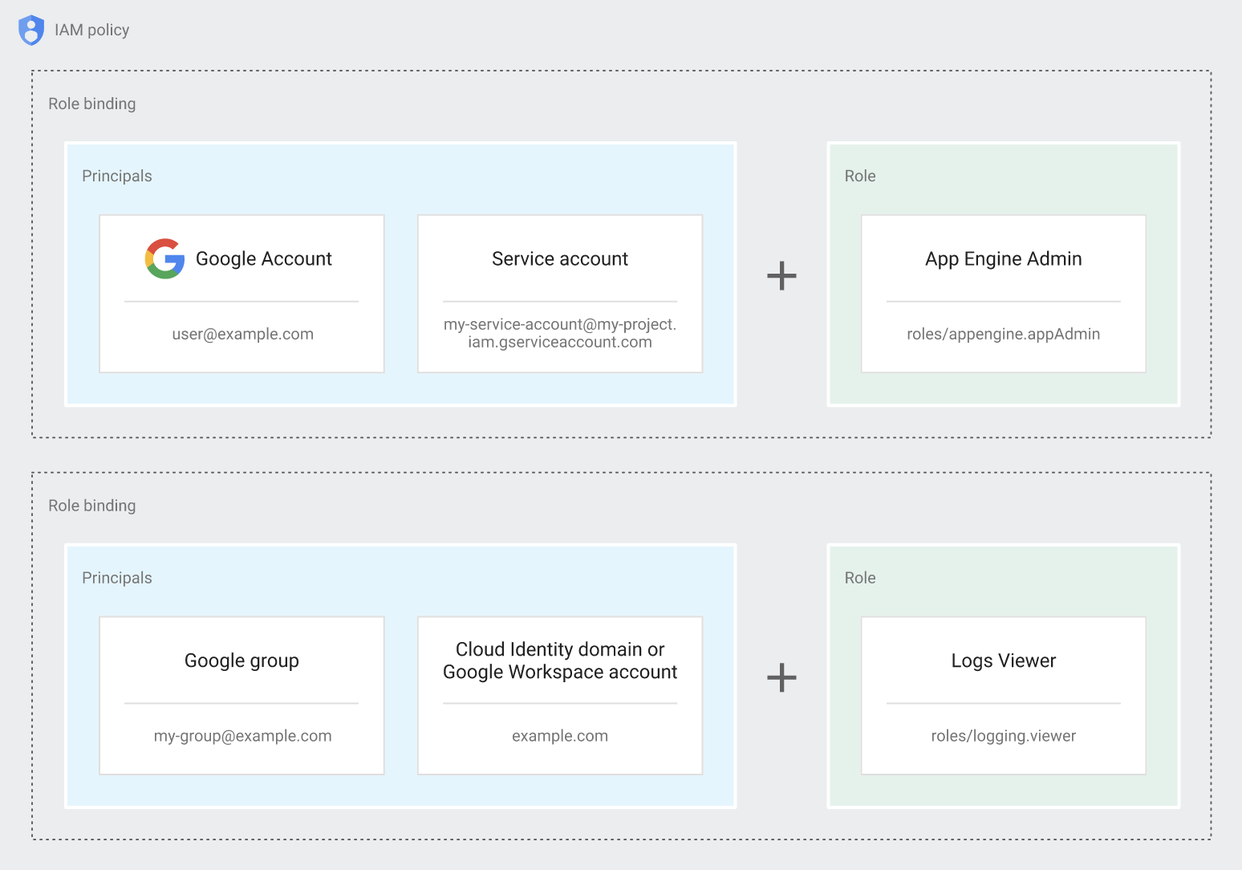Viewport: 1242px width, 870px height.
Task: Click Cloud Identity domain or Google Workspace heading
Action: coord(560,661)
